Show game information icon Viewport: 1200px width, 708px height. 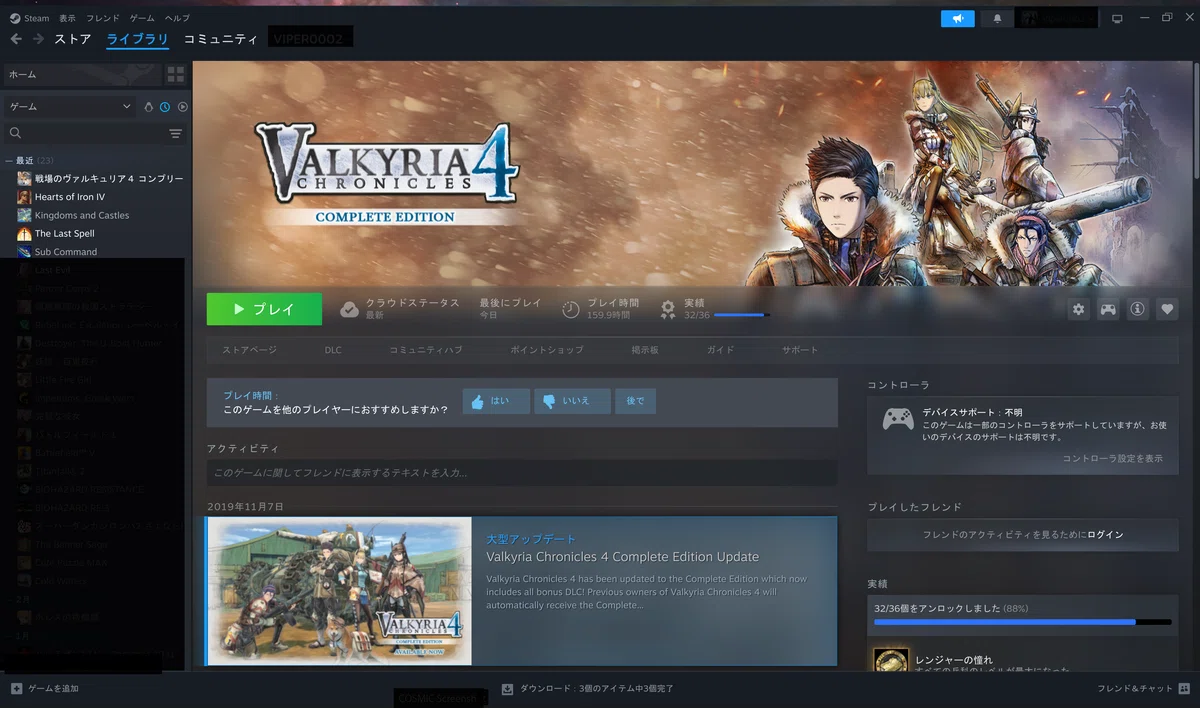(1137, 310)
